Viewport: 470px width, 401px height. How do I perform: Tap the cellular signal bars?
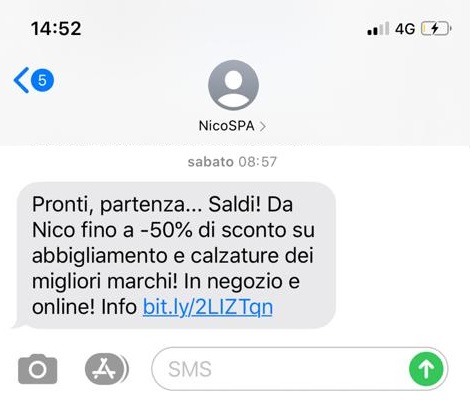tap(378, 29)
